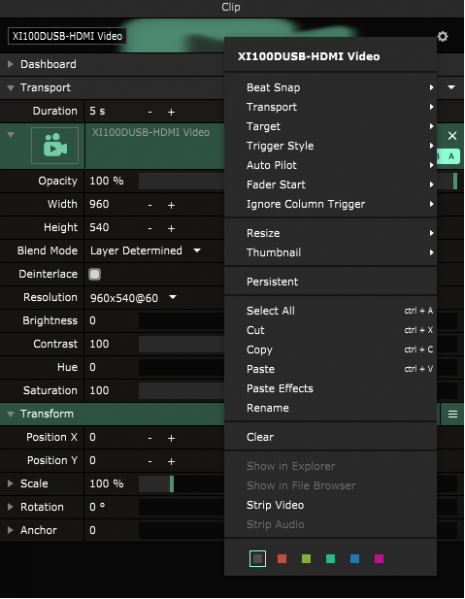Toggle the Deinterlace checkbox
Image resolution: width=465 pixels, height=599 pixels.
94,274
